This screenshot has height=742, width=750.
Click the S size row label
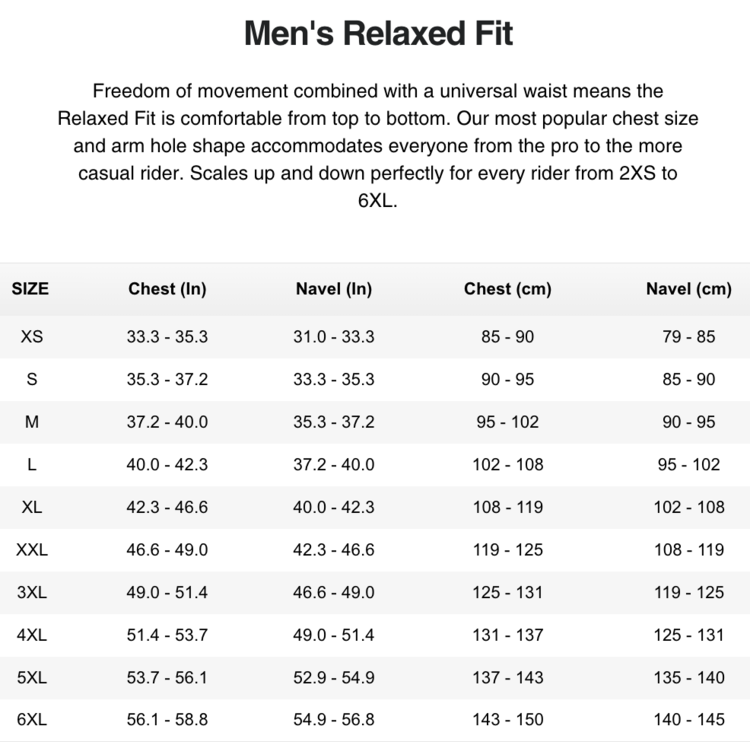tap(32, 380)
